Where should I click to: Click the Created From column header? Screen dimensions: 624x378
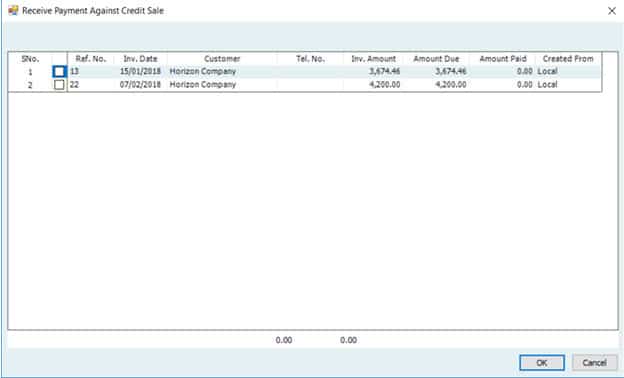pyautogui.click(x=568, y=59)
